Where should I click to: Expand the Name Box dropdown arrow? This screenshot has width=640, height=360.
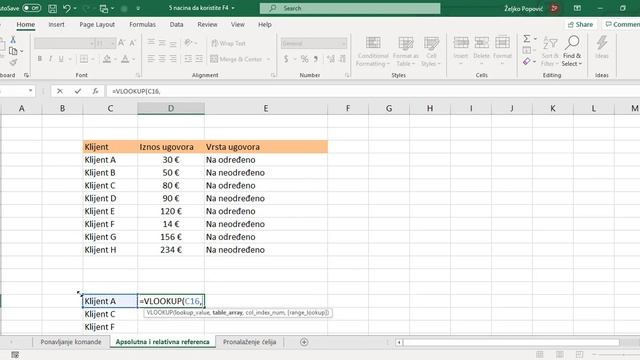coord(31,91)
